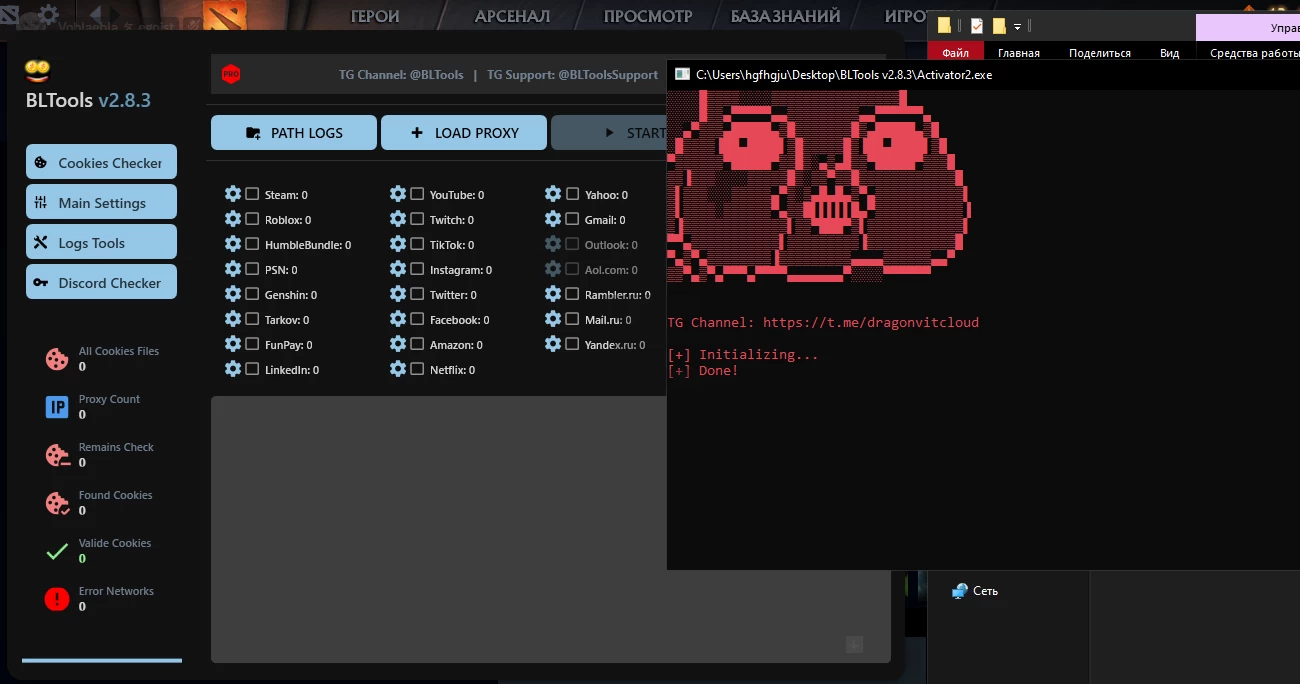
Task: Click the blue progress bar at bottom-left
Action: click(x=102, y=660)
